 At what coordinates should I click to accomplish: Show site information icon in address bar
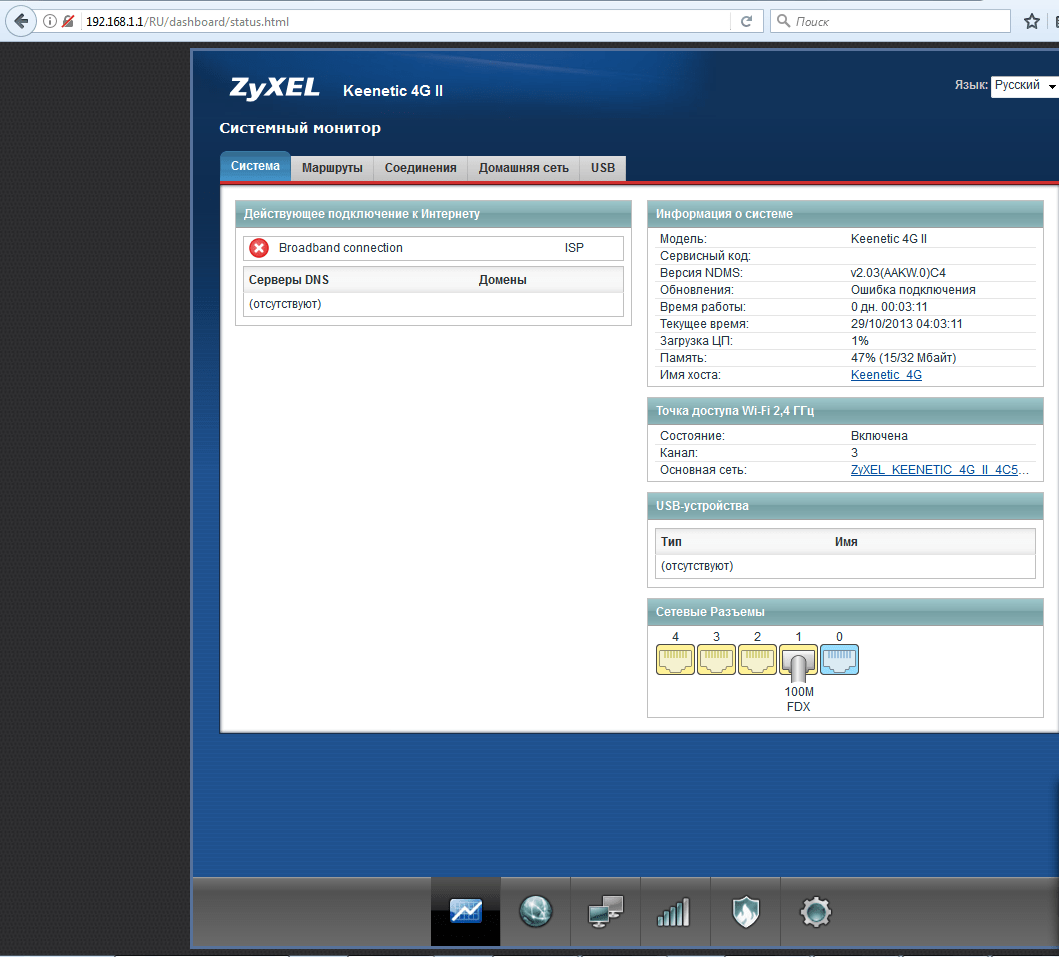tap(49, 22)
